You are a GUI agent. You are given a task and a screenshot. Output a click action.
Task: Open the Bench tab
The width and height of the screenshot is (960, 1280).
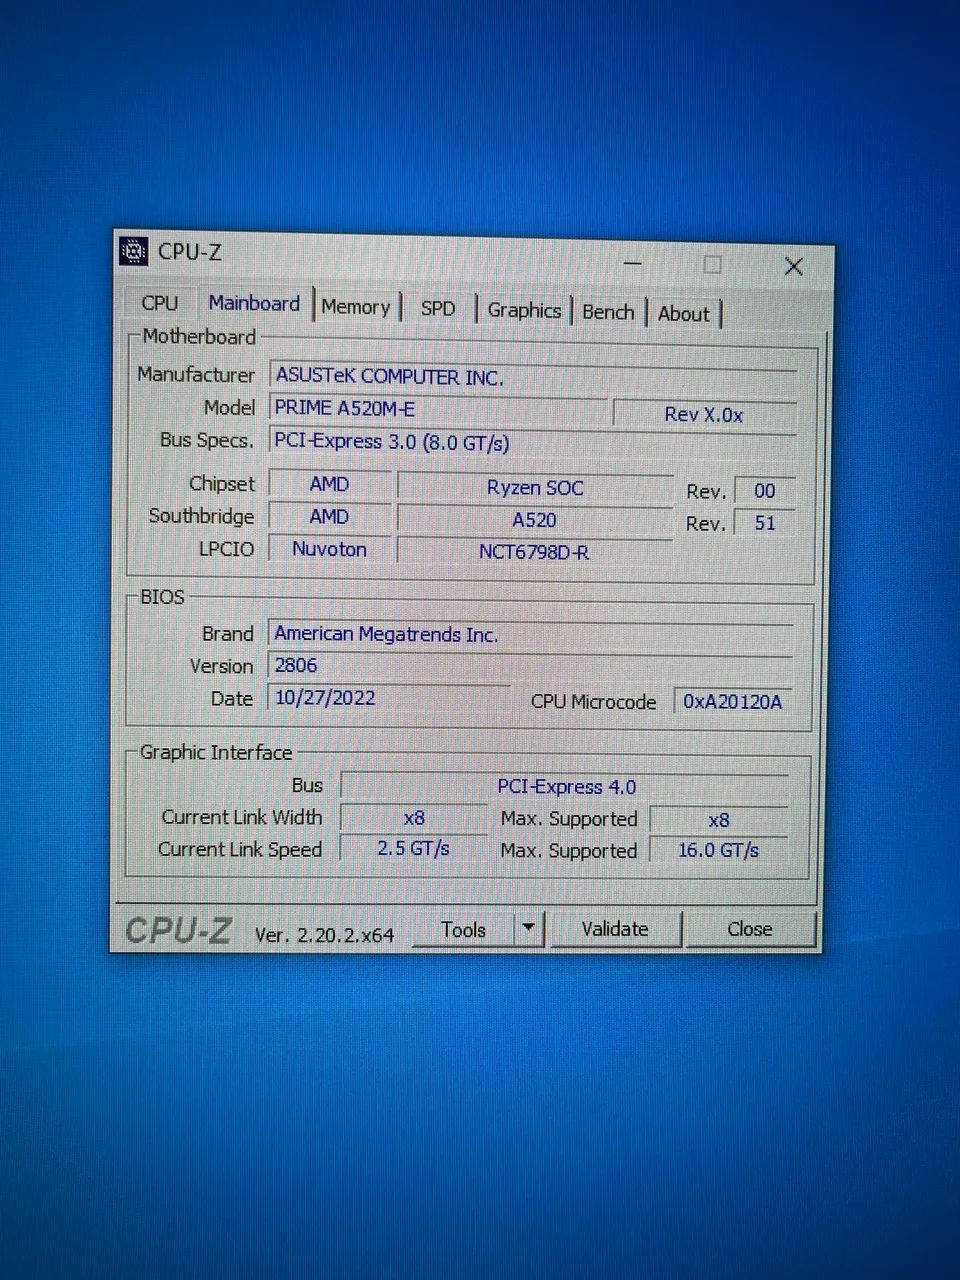pyautogui.click(x=608, y=312)
